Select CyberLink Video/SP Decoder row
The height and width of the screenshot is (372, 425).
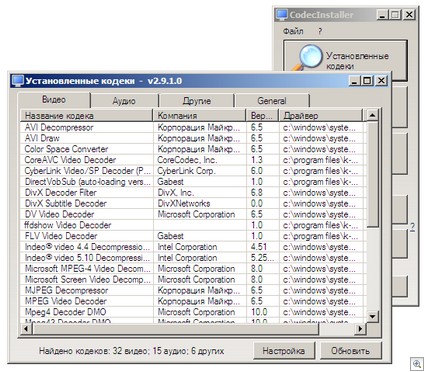click(x=194, y=171)
